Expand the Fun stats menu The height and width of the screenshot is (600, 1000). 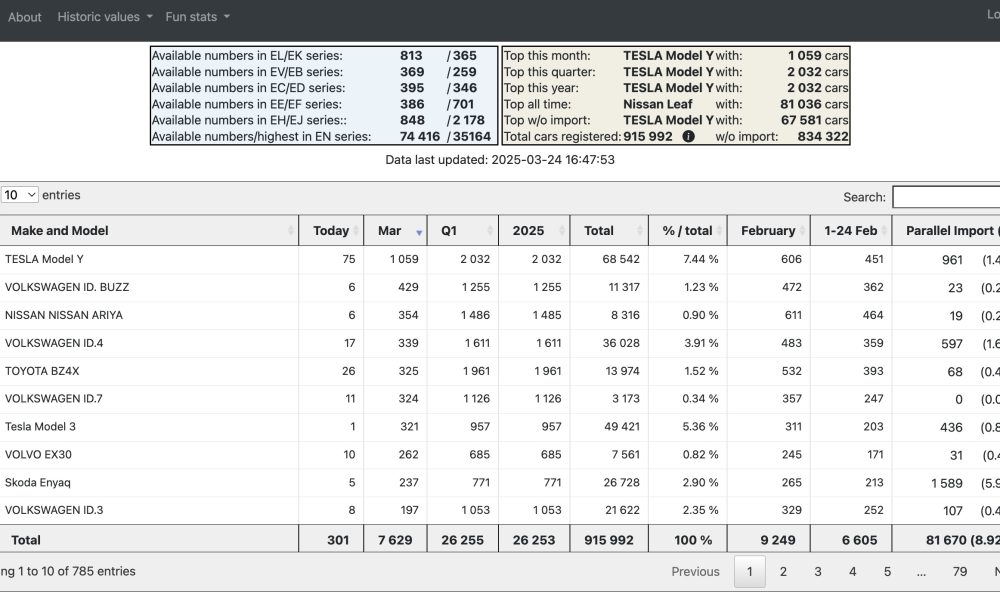click(197, 17)
